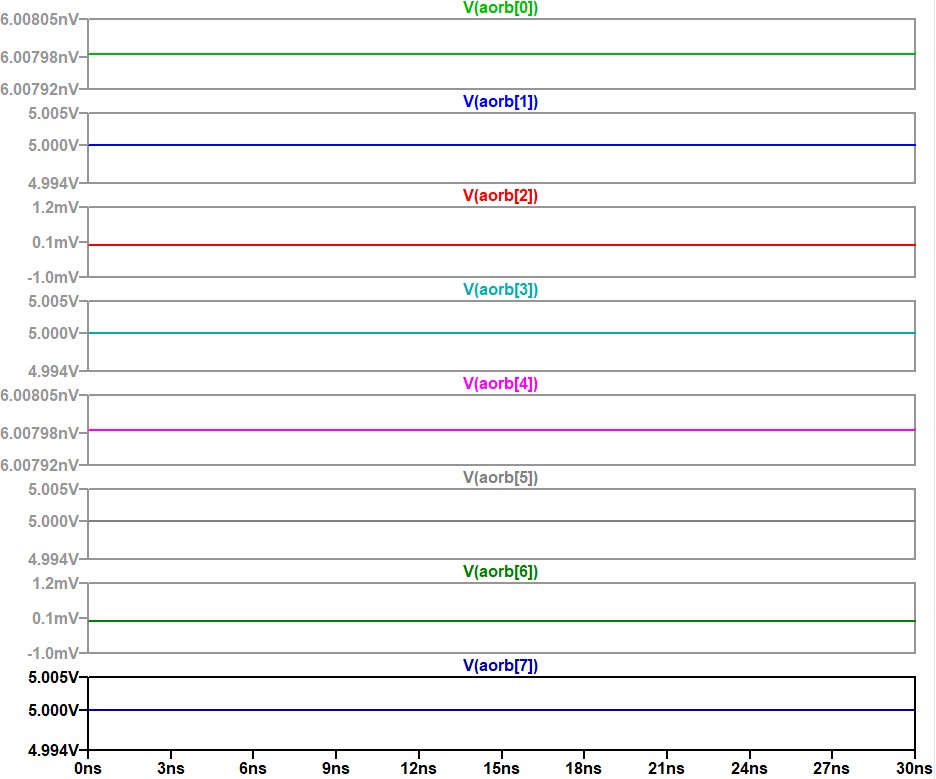Click the gray V(aorb[5]) waveform line
Image resolution: width=936 pixels, height=779 pixels.
pos(501,521)
